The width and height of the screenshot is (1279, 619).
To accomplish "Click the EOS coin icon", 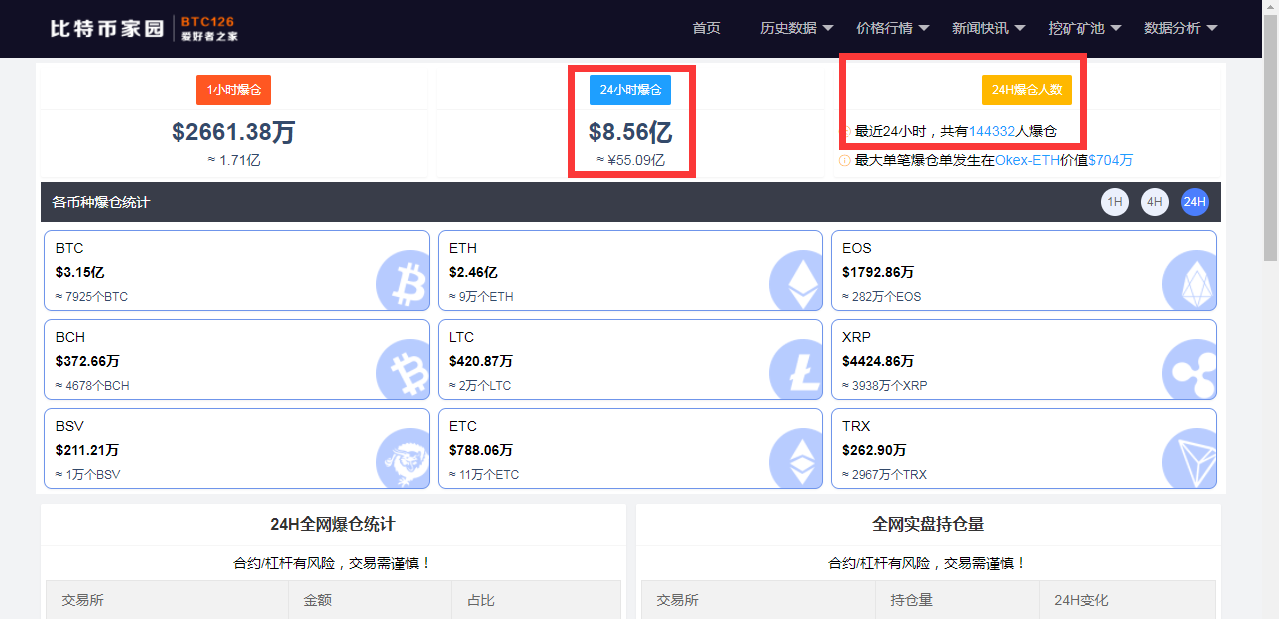I will click(1189, 280).
